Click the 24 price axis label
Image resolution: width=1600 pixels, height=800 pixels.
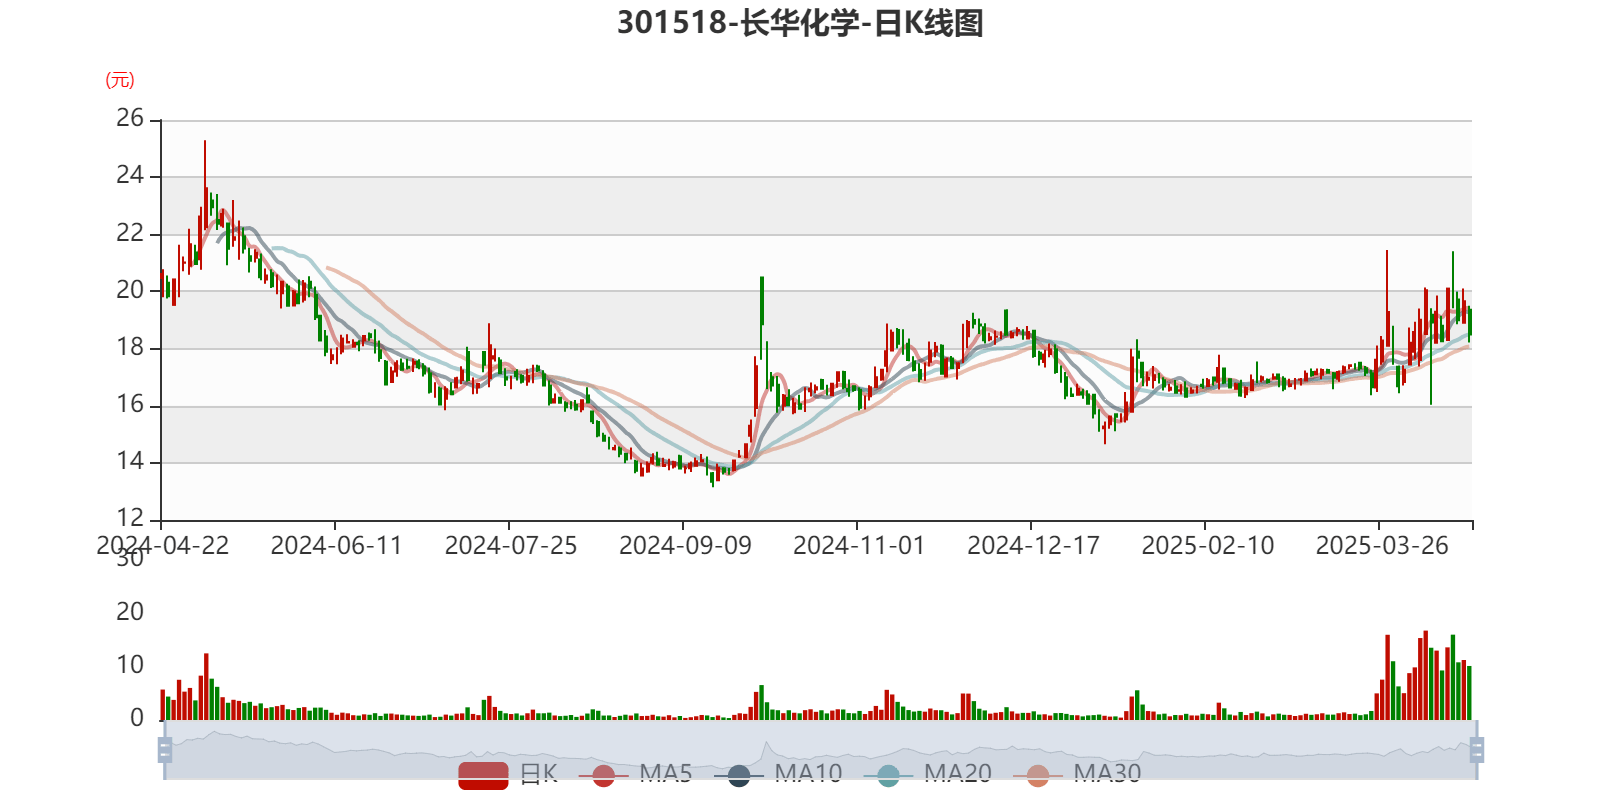(x=130, y=175)
